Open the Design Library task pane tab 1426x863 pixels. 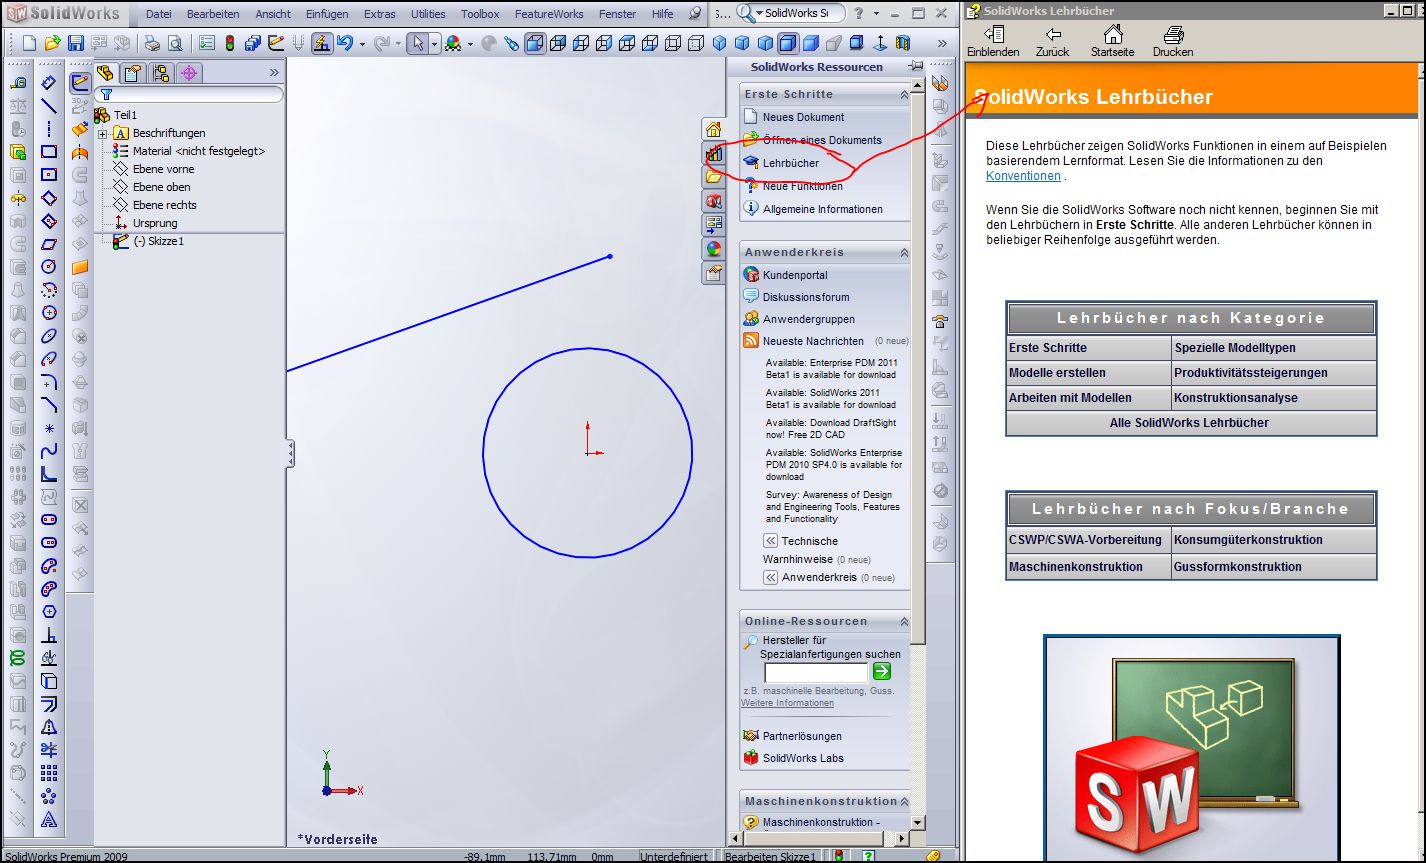tap(713, 153)
